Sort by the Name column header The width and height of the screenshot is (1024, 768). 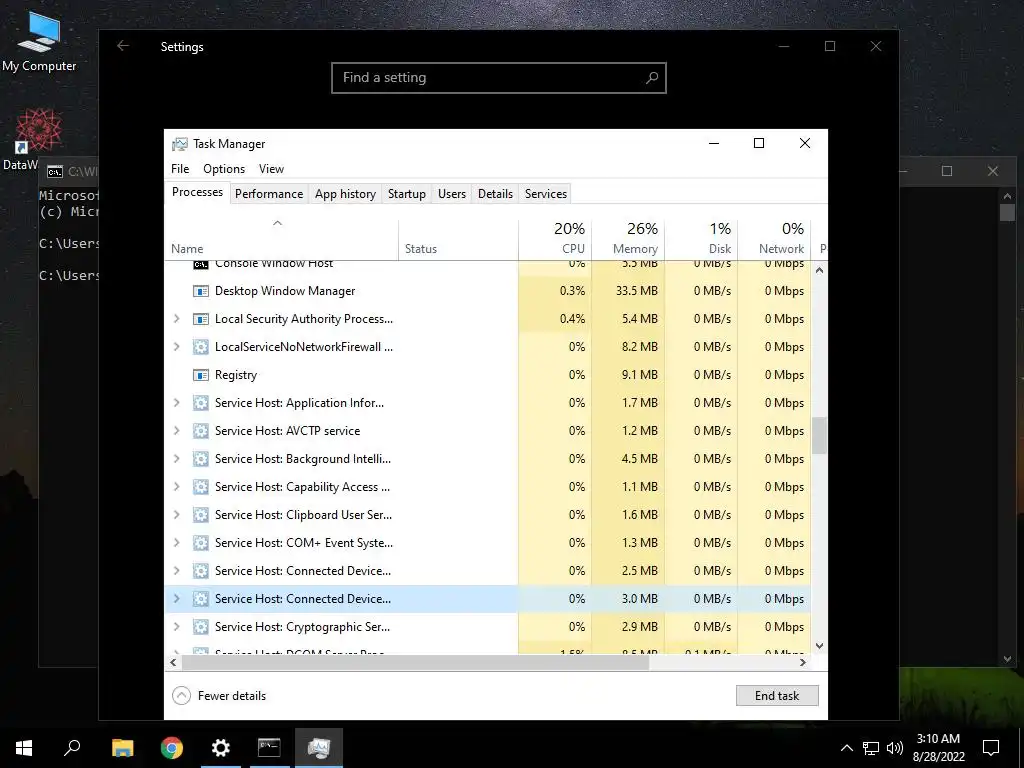point(281,238)
